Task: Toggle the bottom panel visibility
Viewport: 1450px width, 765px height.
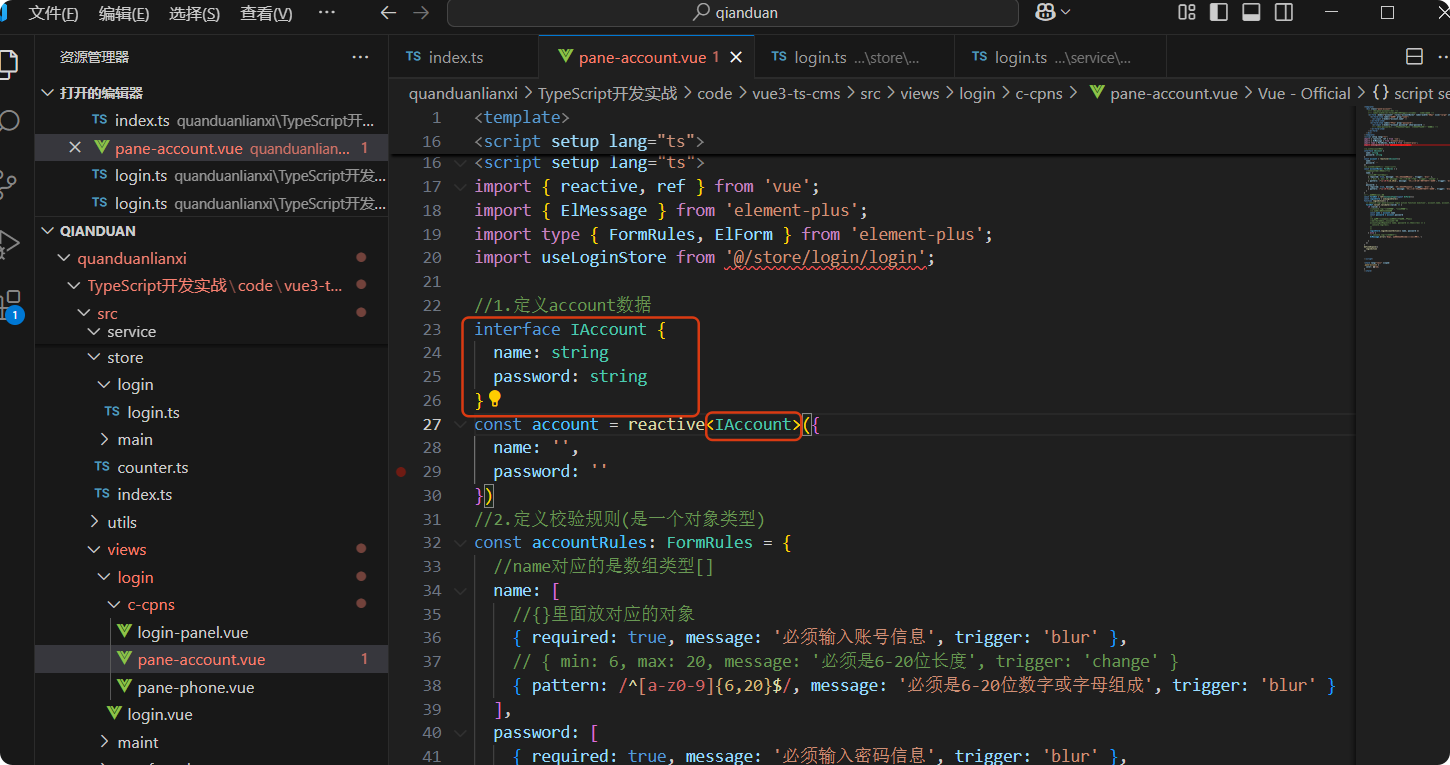Action: pos(1251,12)
